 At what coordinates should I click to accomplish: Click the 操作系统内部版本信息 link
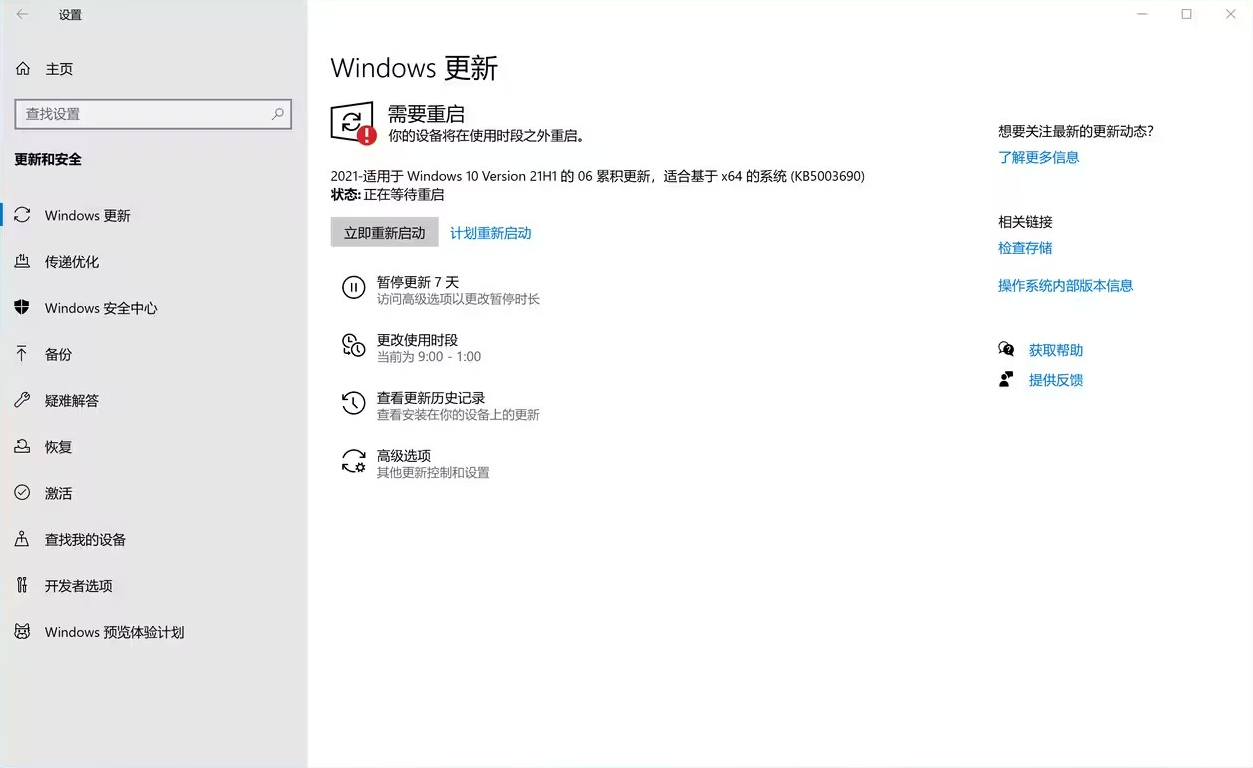(1065, 285)
